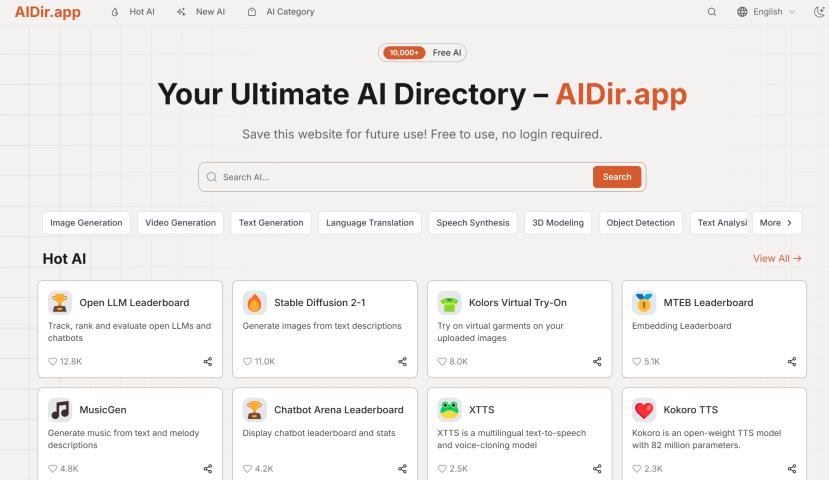Expand the English language dropdown
The width and height of the screenshot is (829, 480).
coord(766,12)
